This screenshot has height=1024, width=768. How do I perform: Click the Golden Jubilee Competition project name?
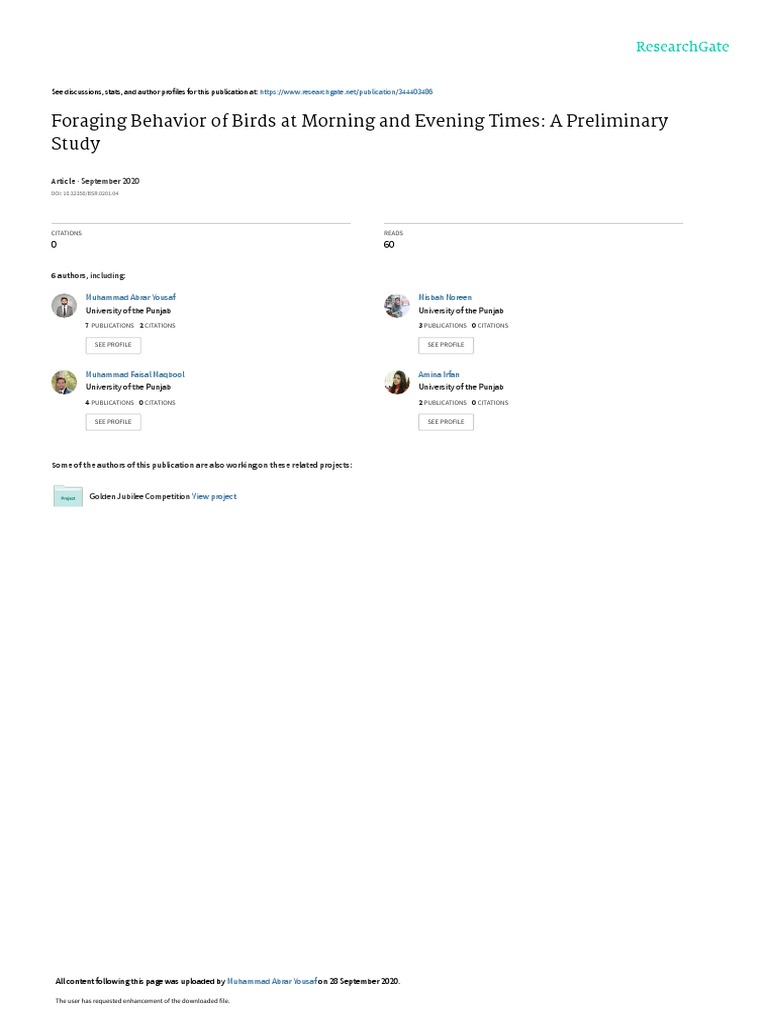click(x=139, y=496)
